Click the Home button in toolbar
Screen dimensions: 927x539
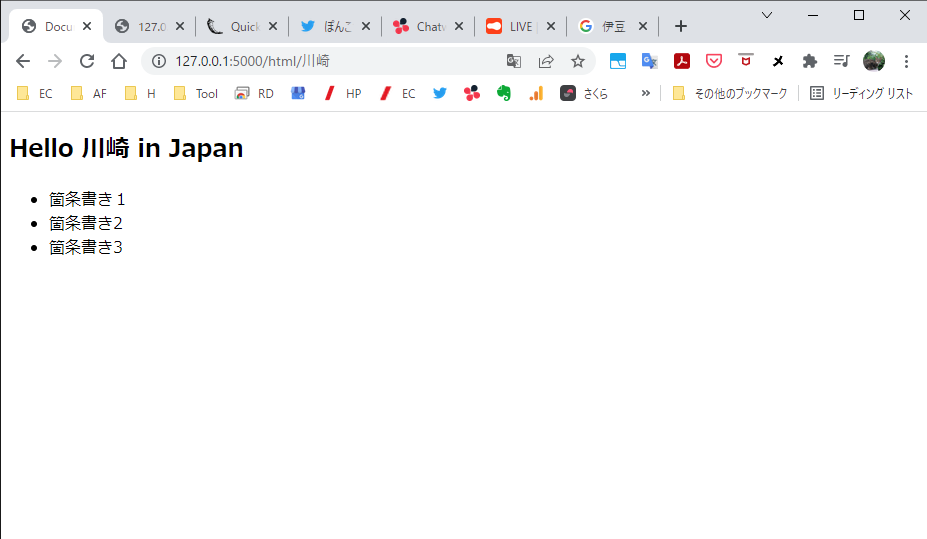point(118,61)
